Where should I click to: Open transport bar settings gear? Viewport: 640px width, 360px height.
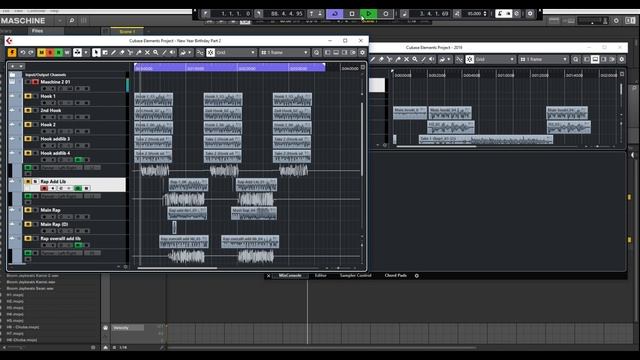tap(530, 13)
